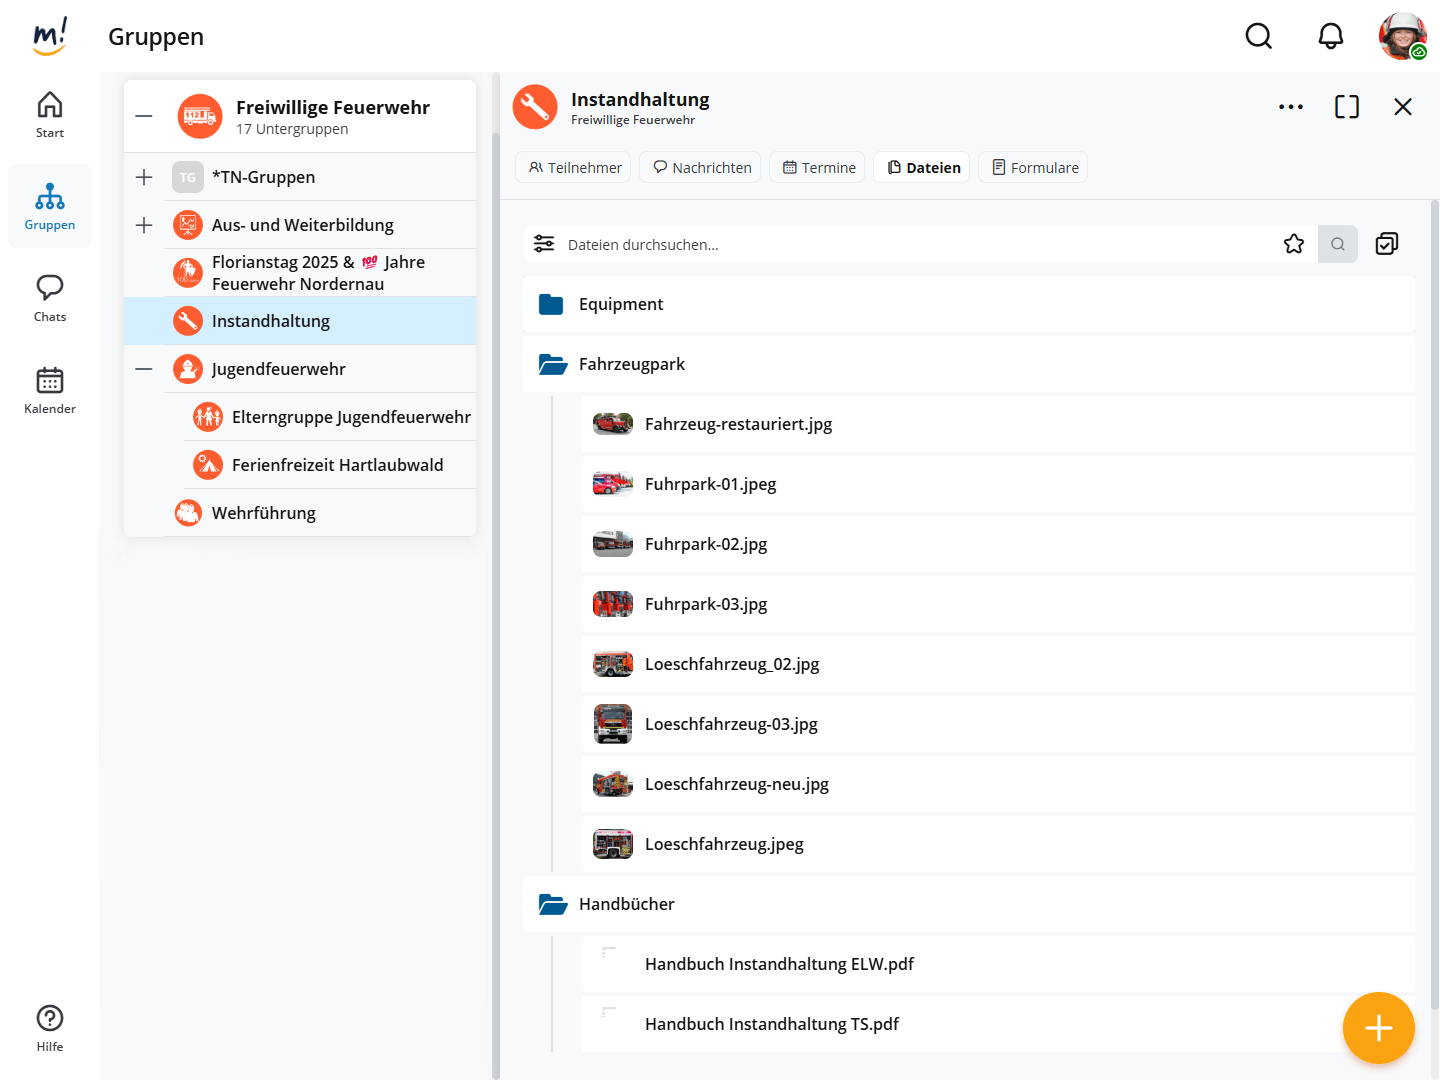Expand Aus- und Weiterbildung group
The image size is (1440, 1080).
coord(144,225)
